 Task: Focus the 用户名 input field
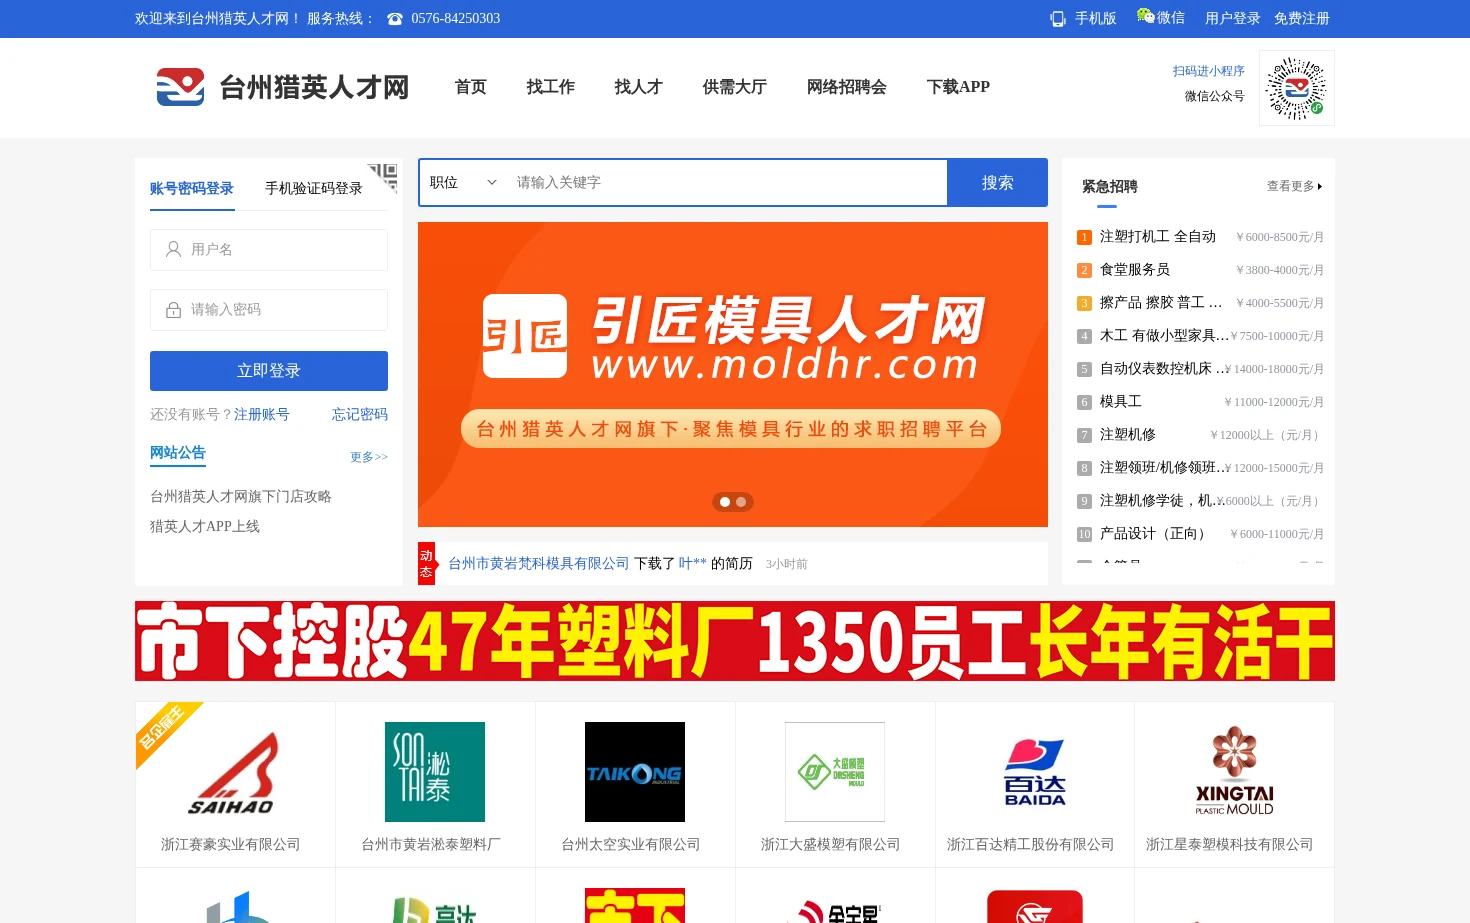click(x=269, y=250)
